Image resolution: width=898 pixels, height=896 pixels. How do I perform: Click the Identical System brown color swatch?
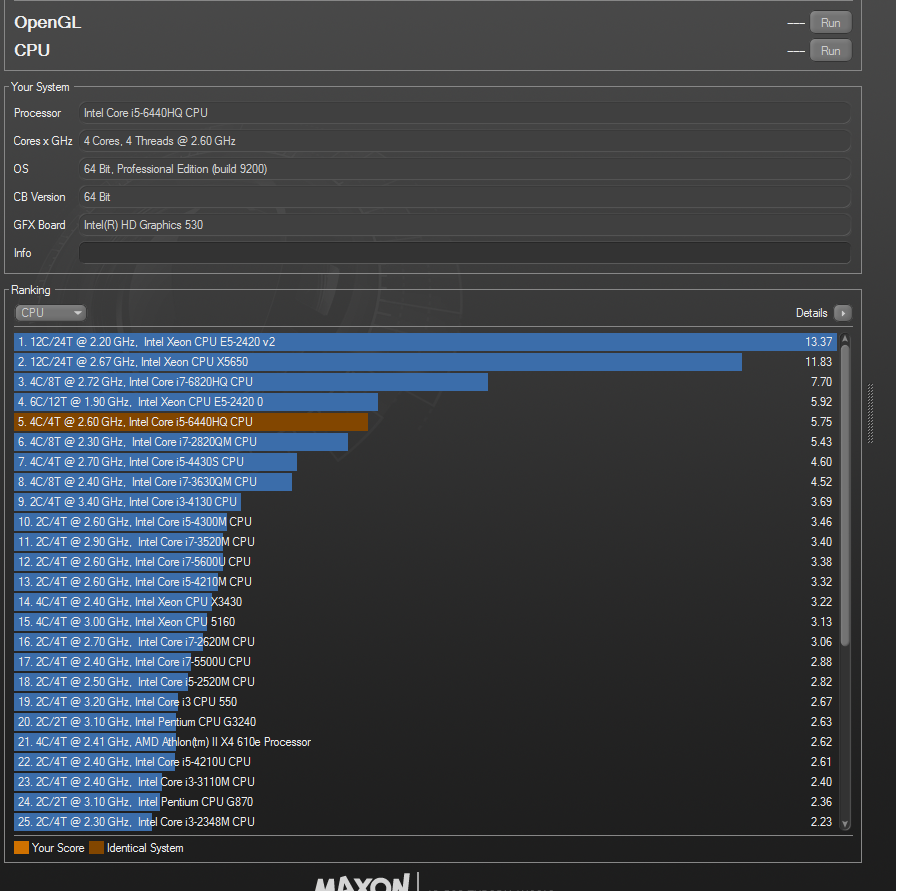[96, 848]
